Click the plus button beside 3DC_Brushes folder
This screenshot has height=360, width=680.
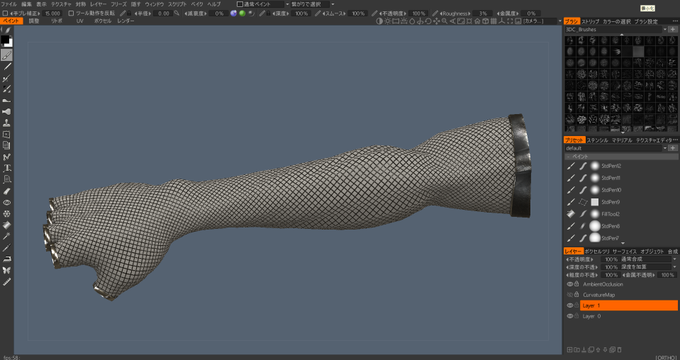673,29
